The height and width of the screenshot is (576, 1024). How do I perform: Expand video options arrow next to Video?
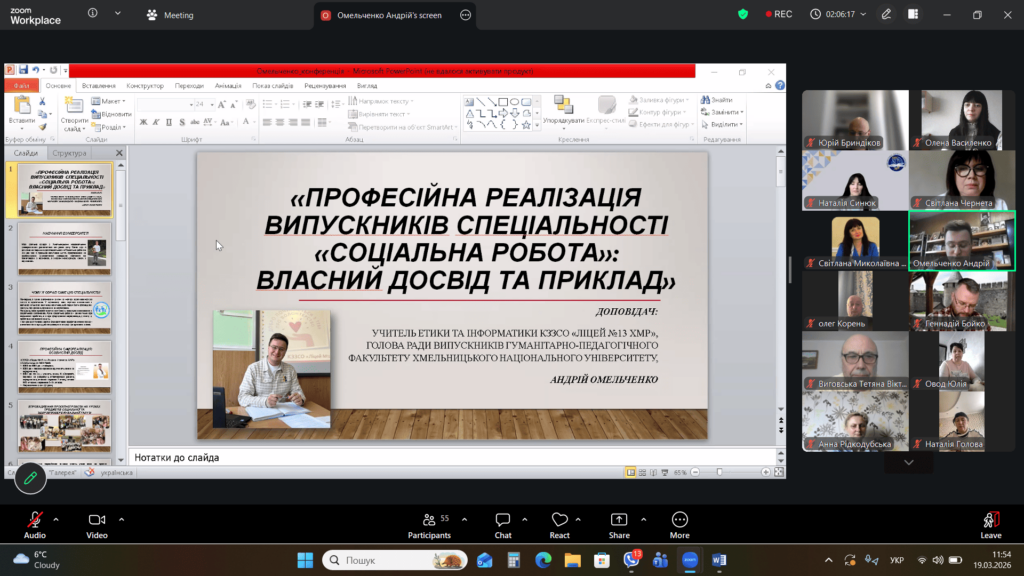coord(121,519)
